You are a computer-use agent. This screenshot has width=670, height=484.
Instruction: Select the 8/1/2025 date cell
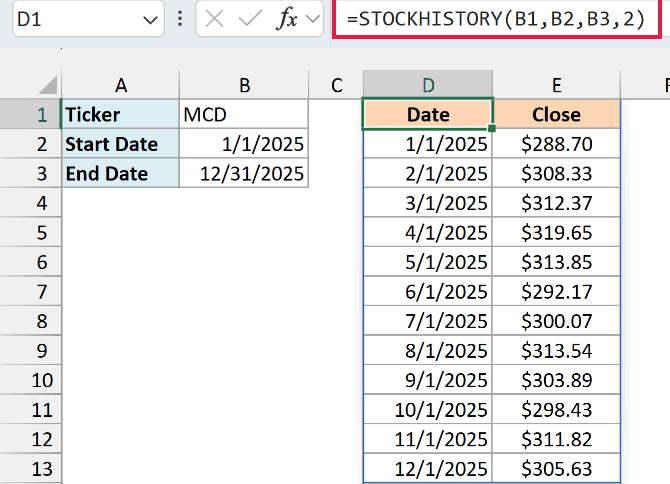pos(428,350)
